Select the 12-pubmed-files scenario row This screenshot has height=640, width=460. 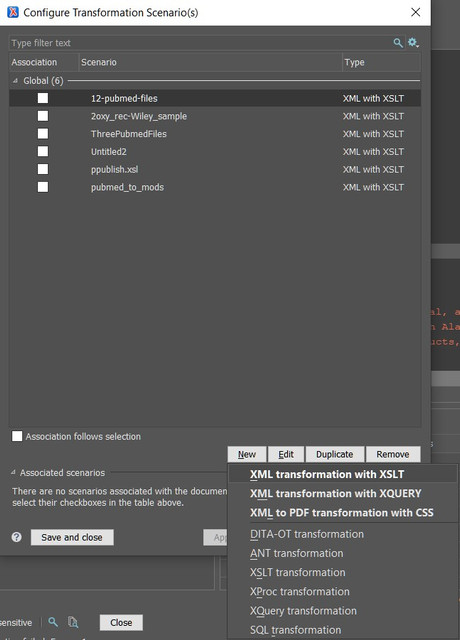point(215,98)
